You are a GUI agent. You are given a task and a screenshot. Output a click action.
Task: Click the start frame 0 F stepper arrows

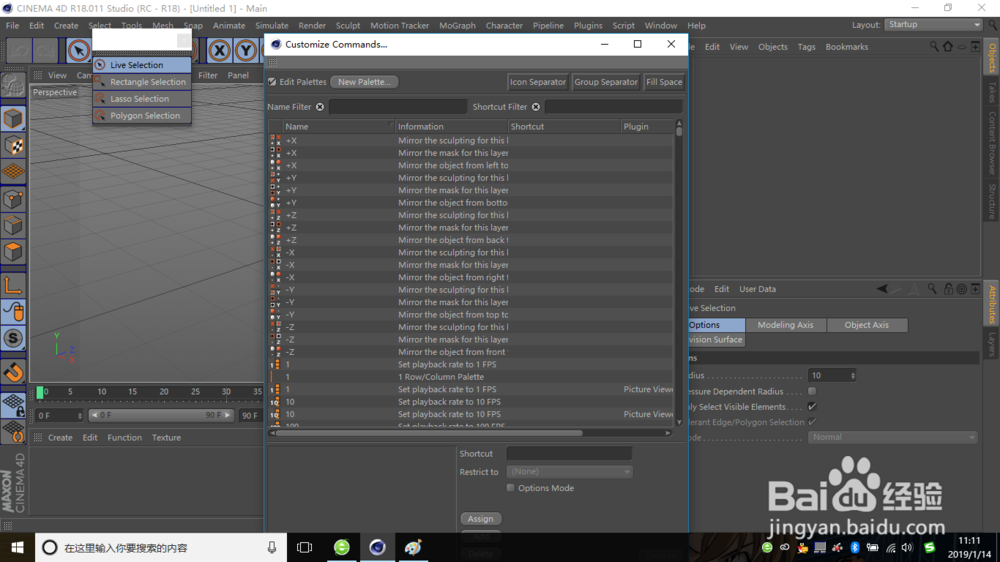tap(80, 416)
